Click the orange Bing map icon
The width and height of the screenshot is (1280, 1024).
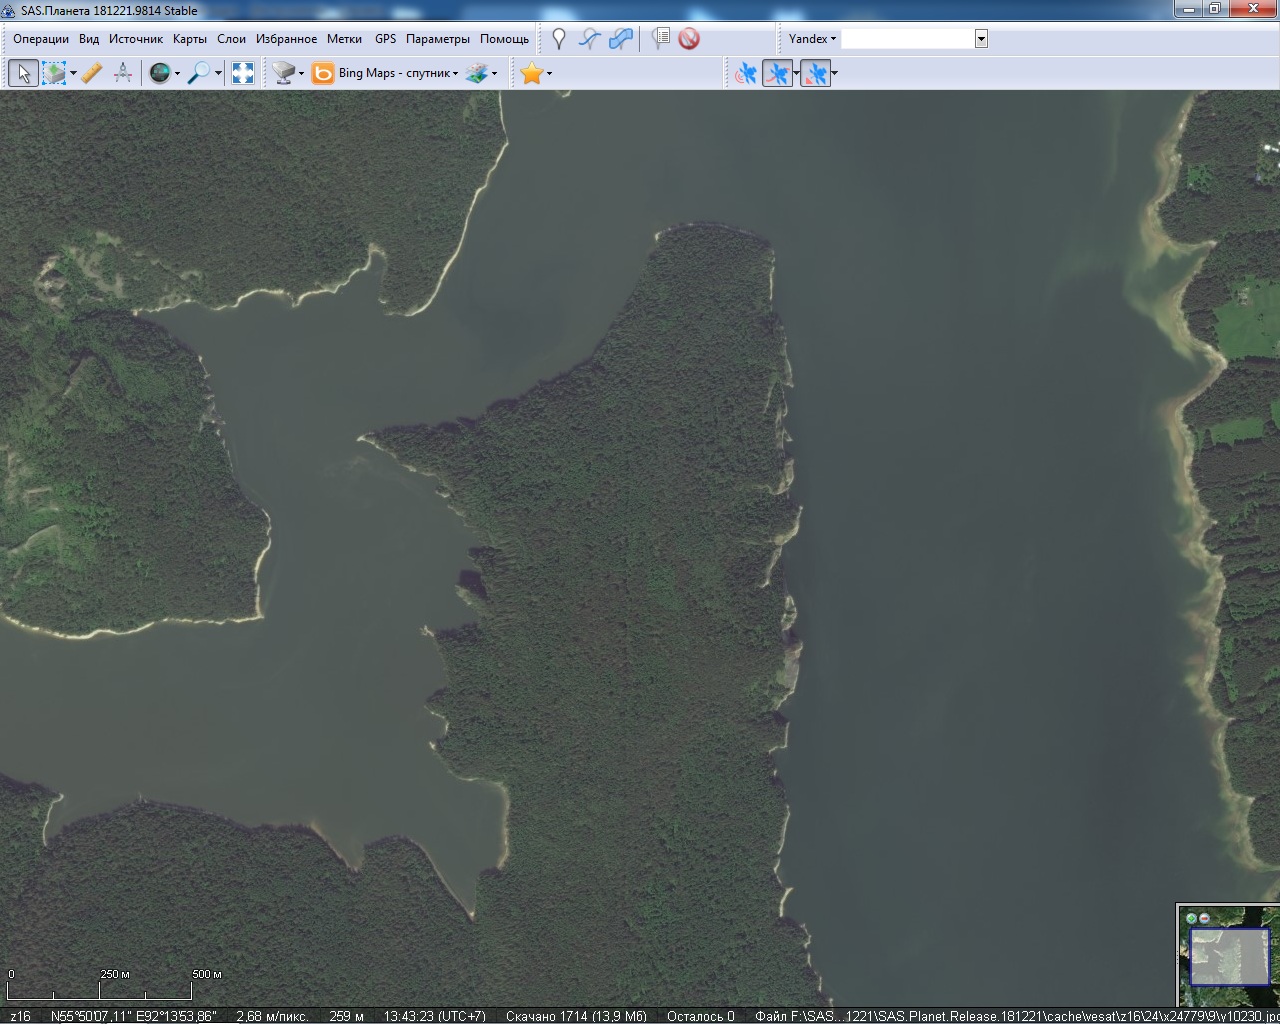click(x=322, y=73)
